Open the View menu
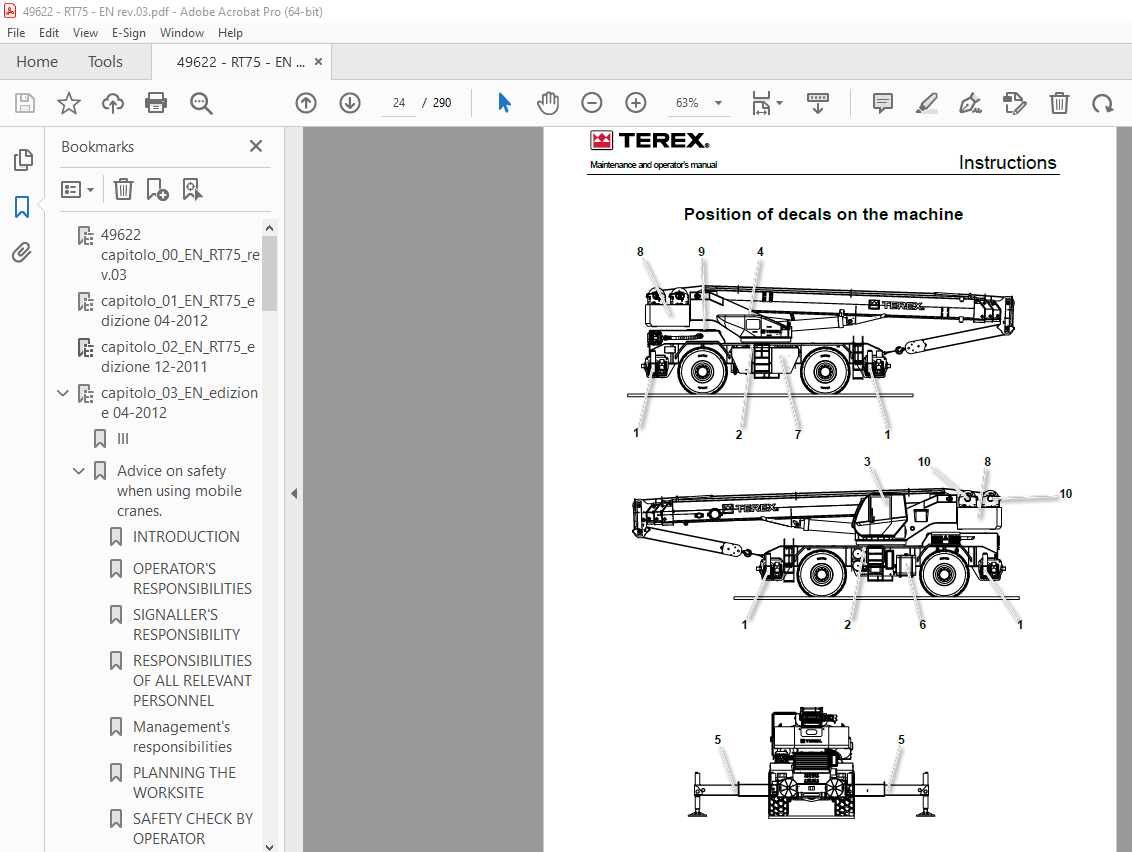 pyautogui.click(x=85, y=32)
